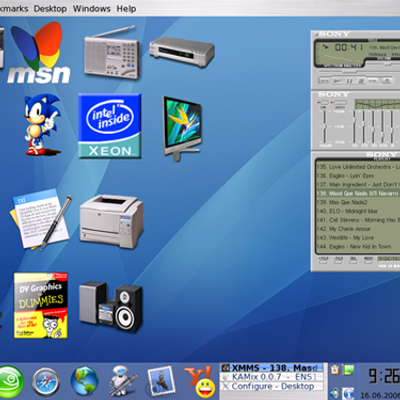This screenshot has height=400, width=400.
Task: Select playlist track 141 Cat Stevens
Action: [x=358, y=220]
